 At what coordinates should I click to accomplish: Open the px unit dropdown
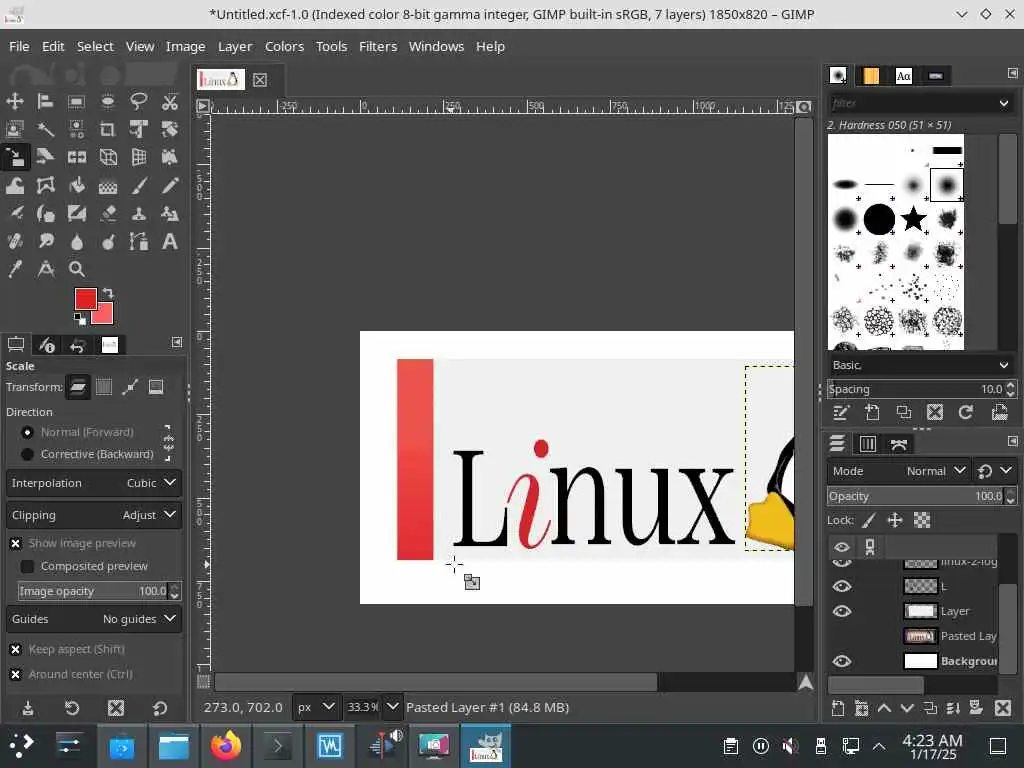(315, 707)
